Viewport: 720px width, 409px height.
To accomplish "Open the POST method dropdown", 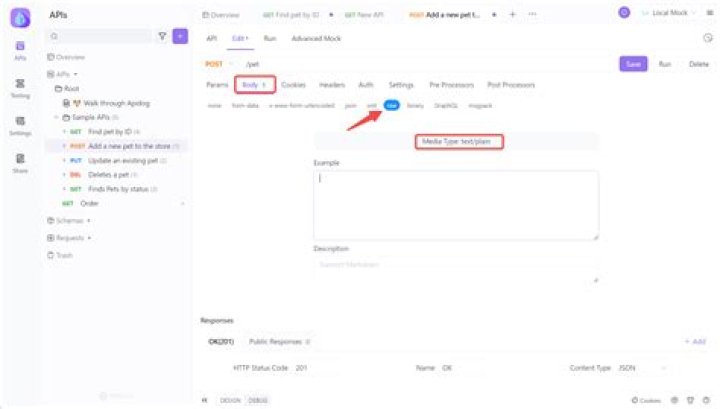I will point(214,63).
